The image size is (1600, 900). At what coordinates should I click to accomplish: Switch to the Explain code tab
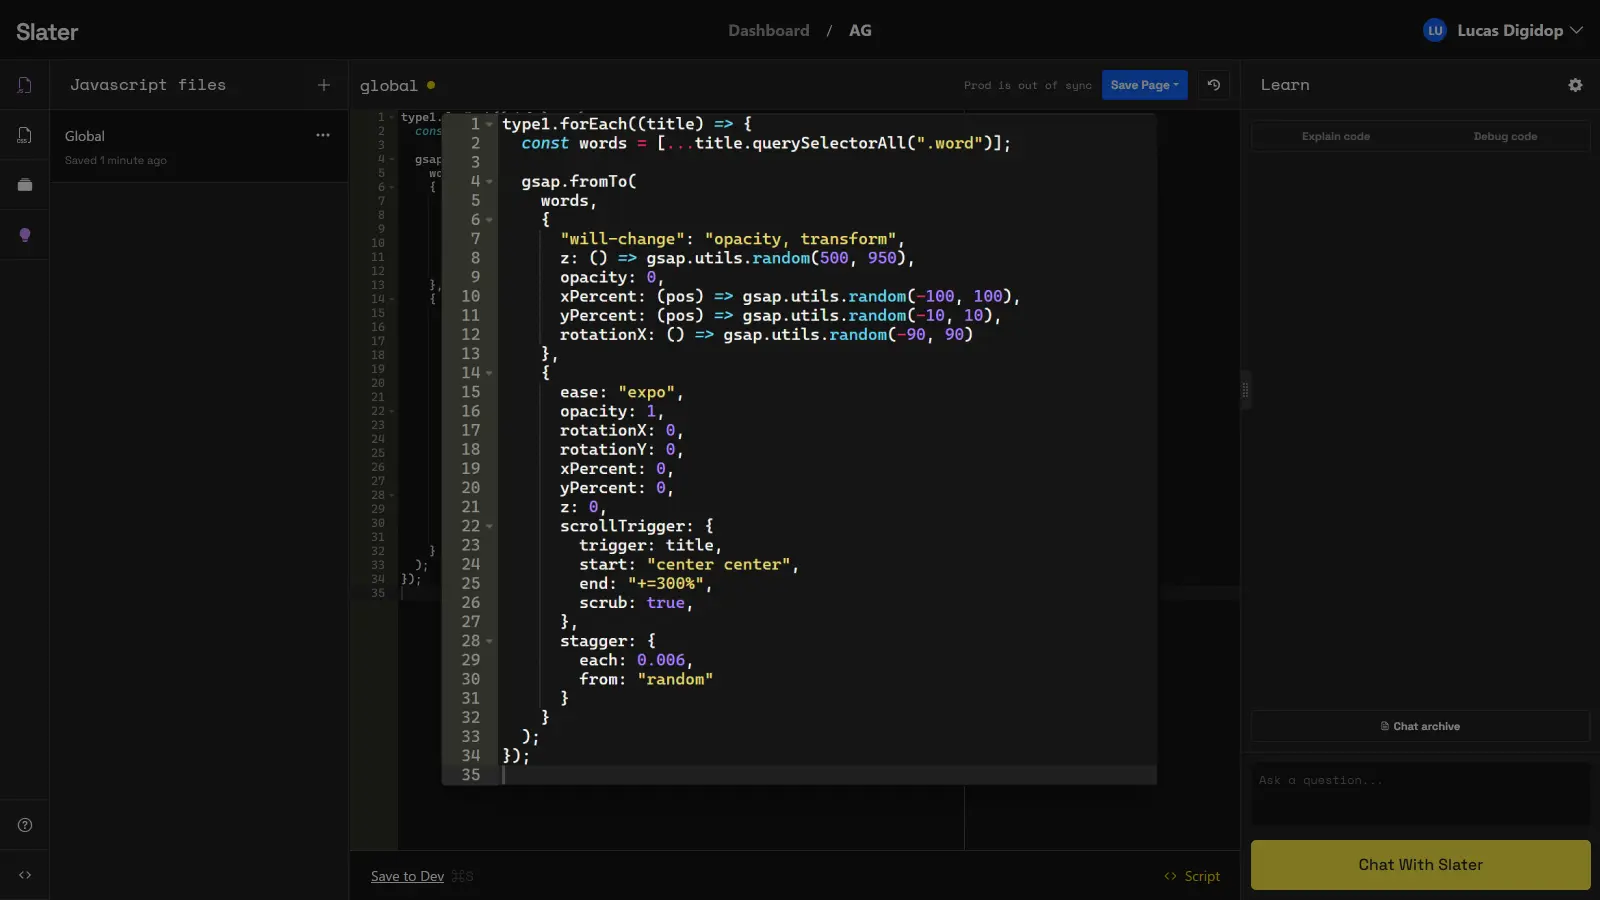(x=1336, y=136)
